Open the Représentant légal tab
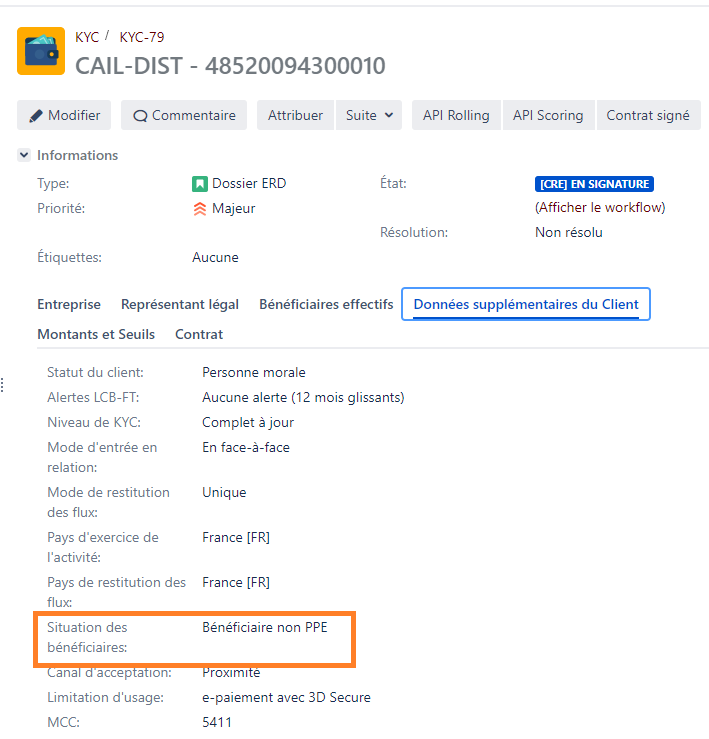The height and width of the screenshot is (739, 709). tap(180, 305)
